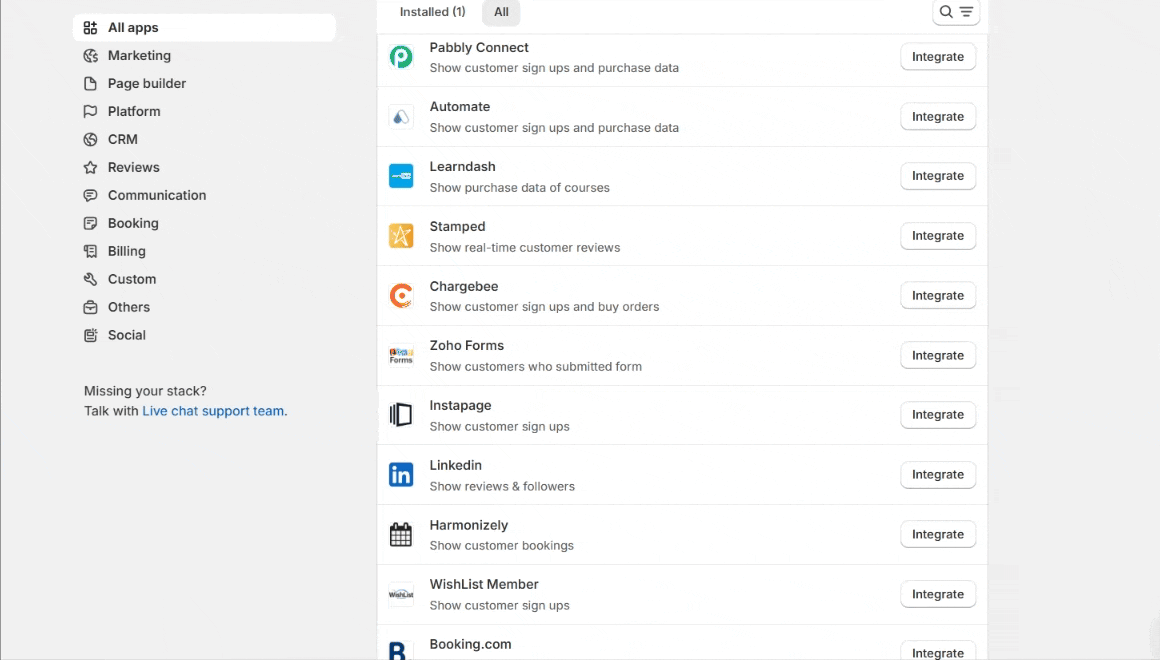Screen dimensions: 1160x660
Task: Click the Page builder document icon
Action: pos(90,84)
